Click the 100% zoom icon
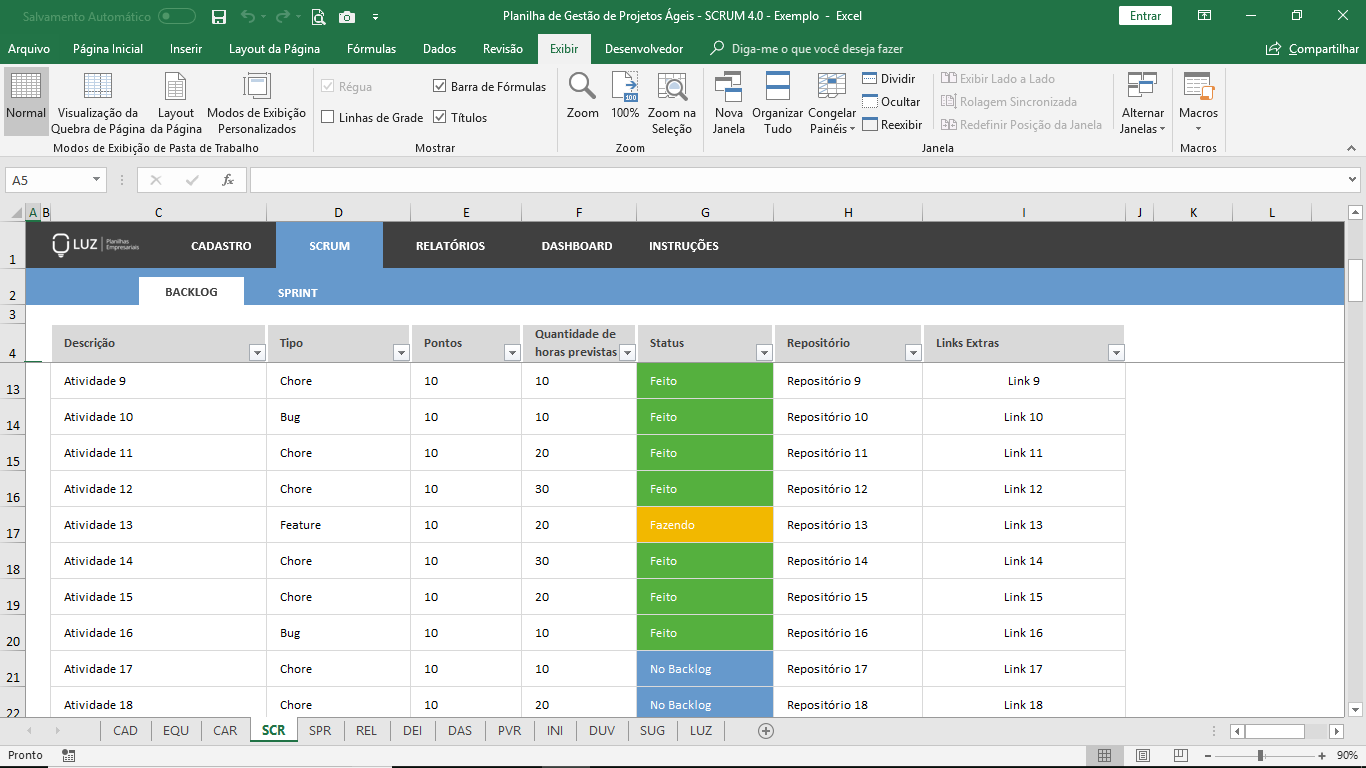 pyautogui.click(x=625, y=88)
